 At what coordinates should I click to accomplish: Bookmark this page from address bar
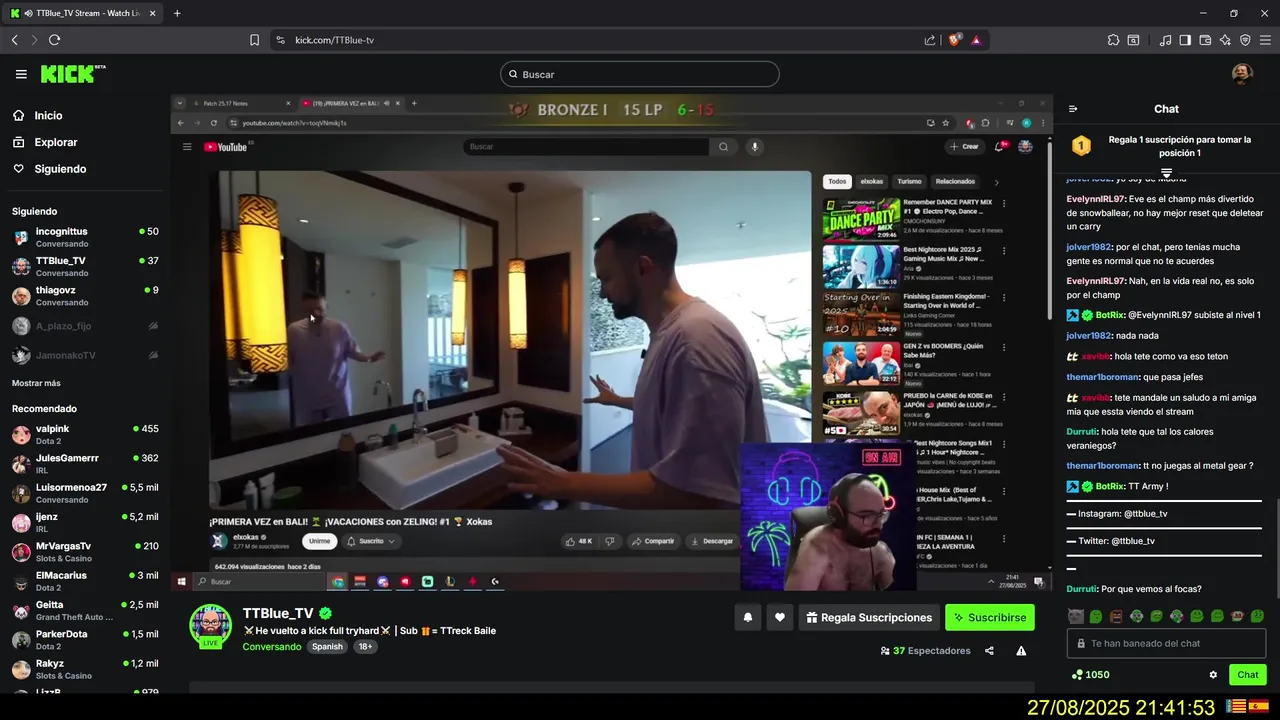[254, 40]
